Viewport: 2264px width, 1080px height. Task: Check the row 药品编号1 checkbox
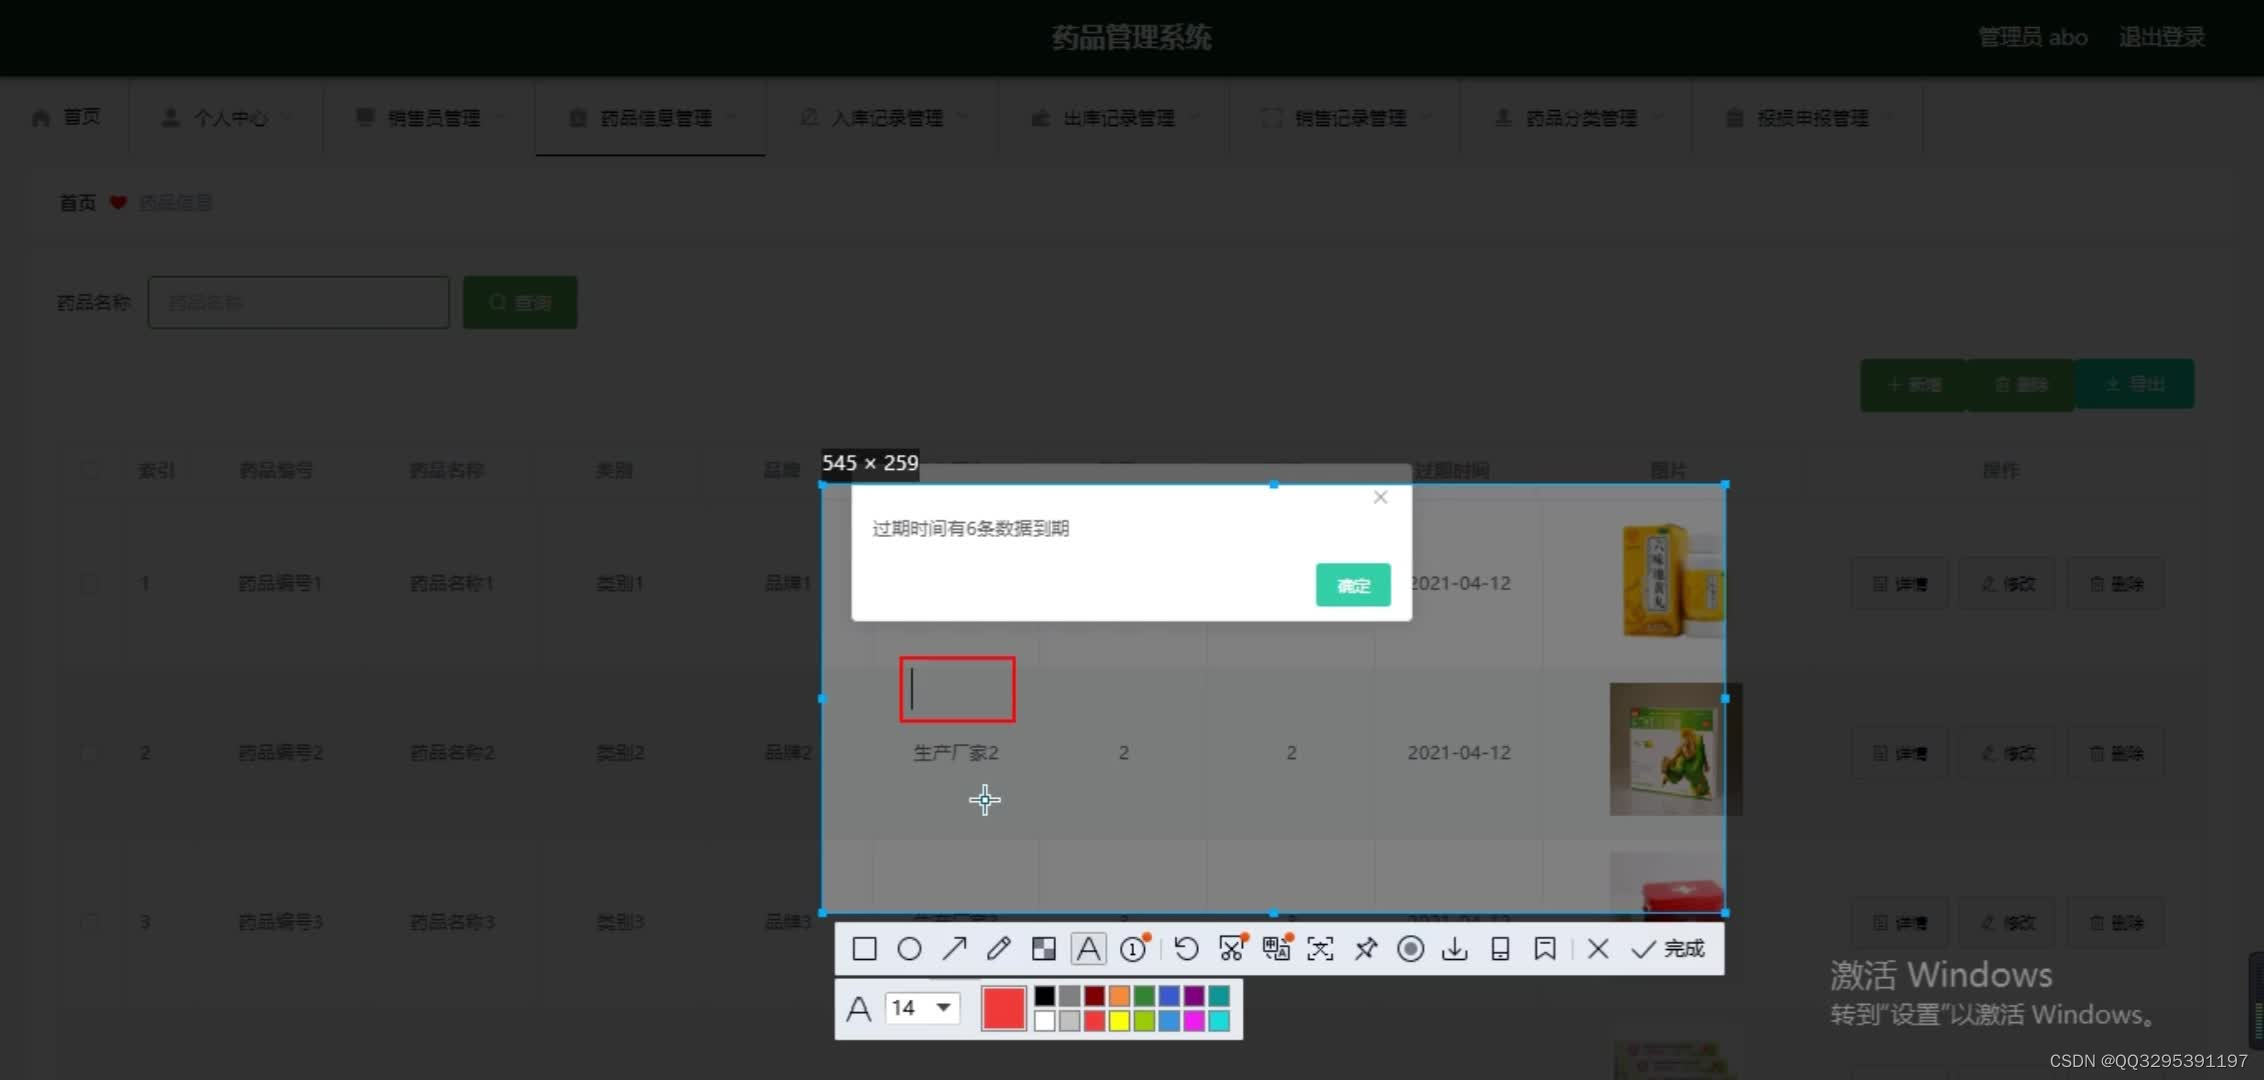pyautogui.click(x=90, y=583)
